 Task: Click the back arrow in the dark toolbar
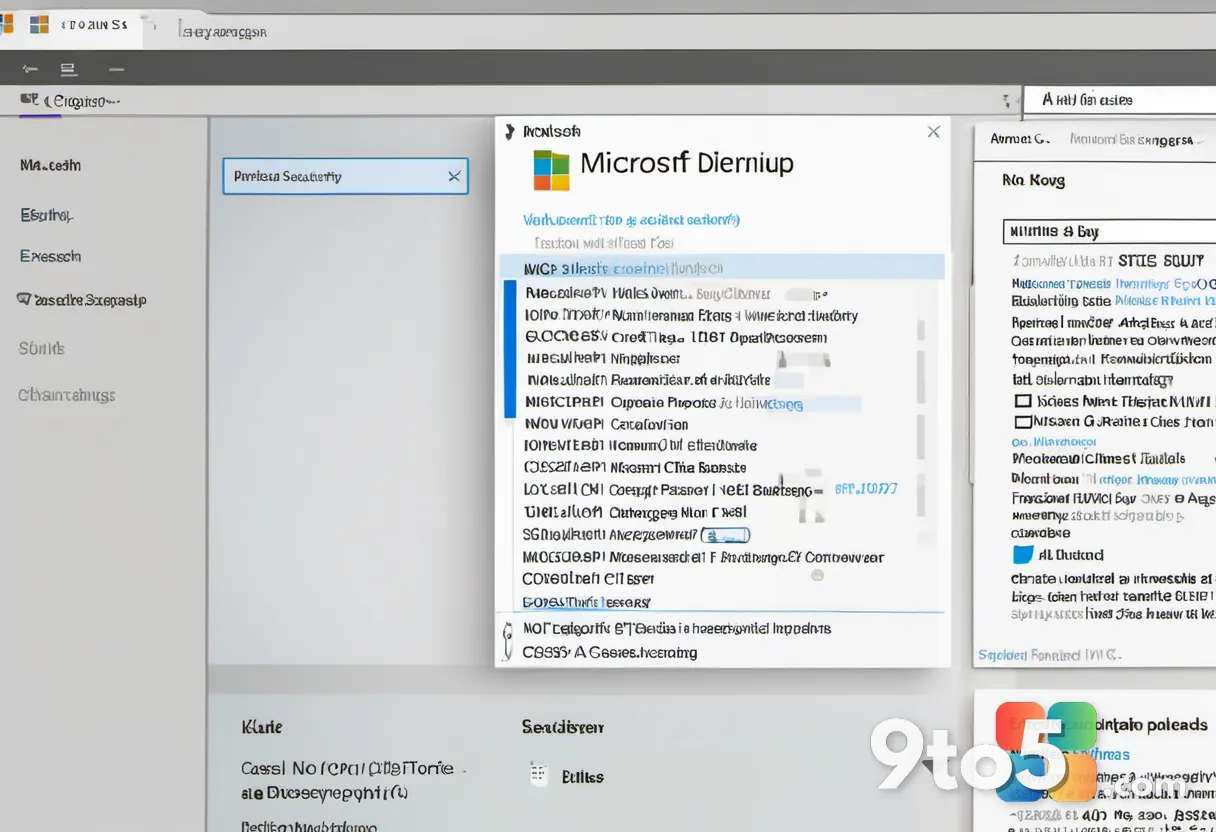[x=30, y=69]
